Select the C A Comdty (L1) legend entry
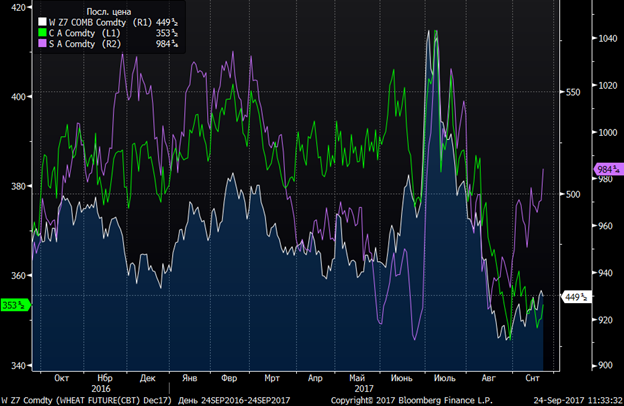The width and height of the screenshot is (624, 406). pos(108,33)
